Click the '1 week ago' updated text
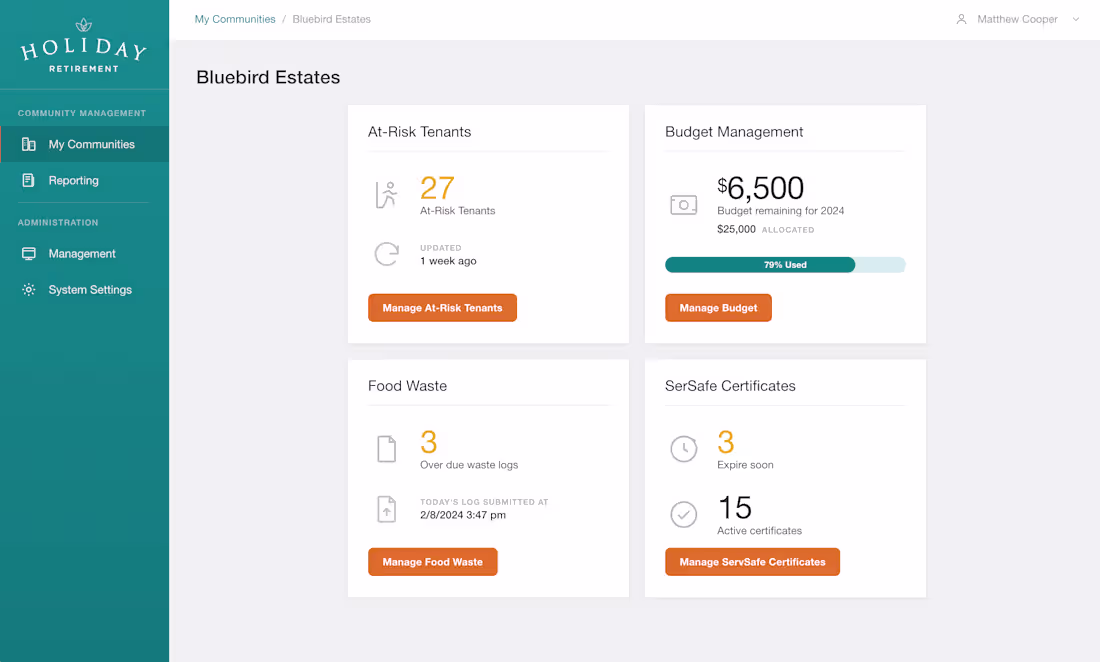The image size is (1100, 662). (x=448, y=261)
